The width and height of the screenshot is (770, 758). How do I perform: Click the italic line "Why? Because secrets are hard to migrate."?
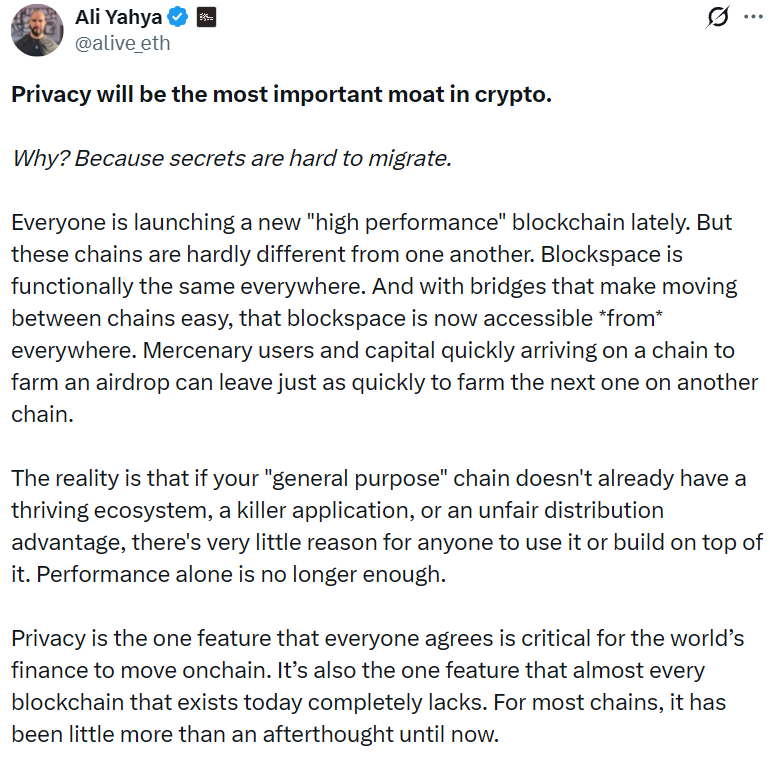pos(231,159)
